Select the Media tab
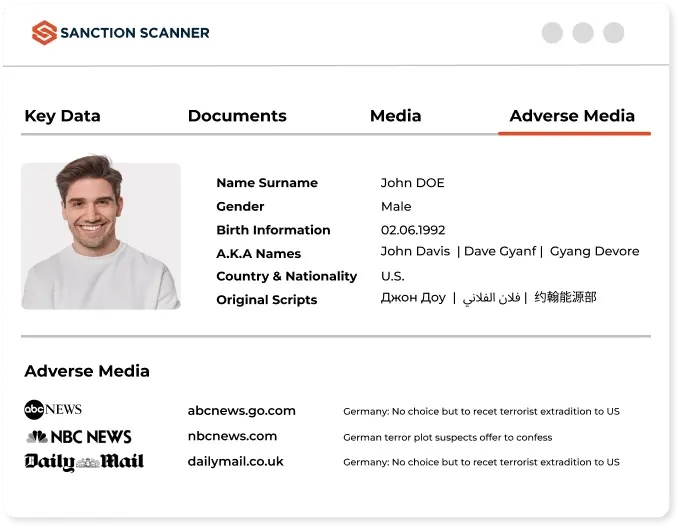Screen dimensions: 680x528 tap(395, 116)
